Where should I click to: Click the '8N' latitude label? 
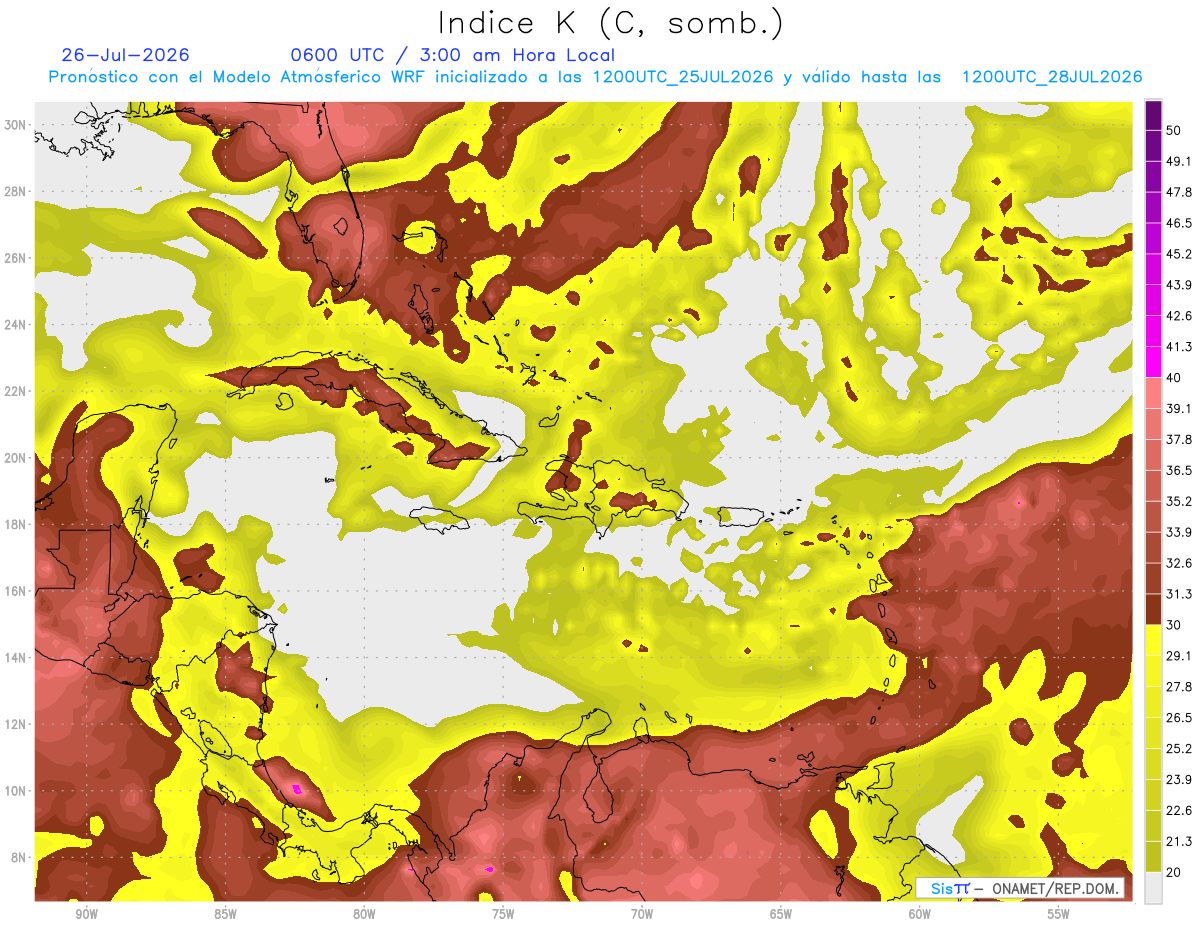pos(18,857)
